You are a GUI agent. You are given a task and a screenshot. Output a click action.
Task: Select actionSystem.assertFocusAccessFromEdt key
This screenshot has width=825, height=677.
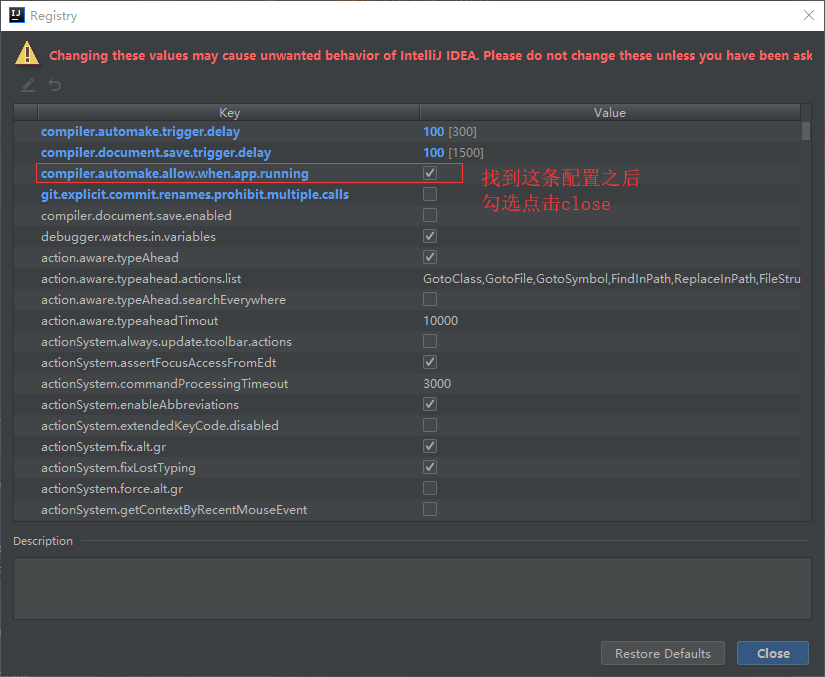(158, 363)
